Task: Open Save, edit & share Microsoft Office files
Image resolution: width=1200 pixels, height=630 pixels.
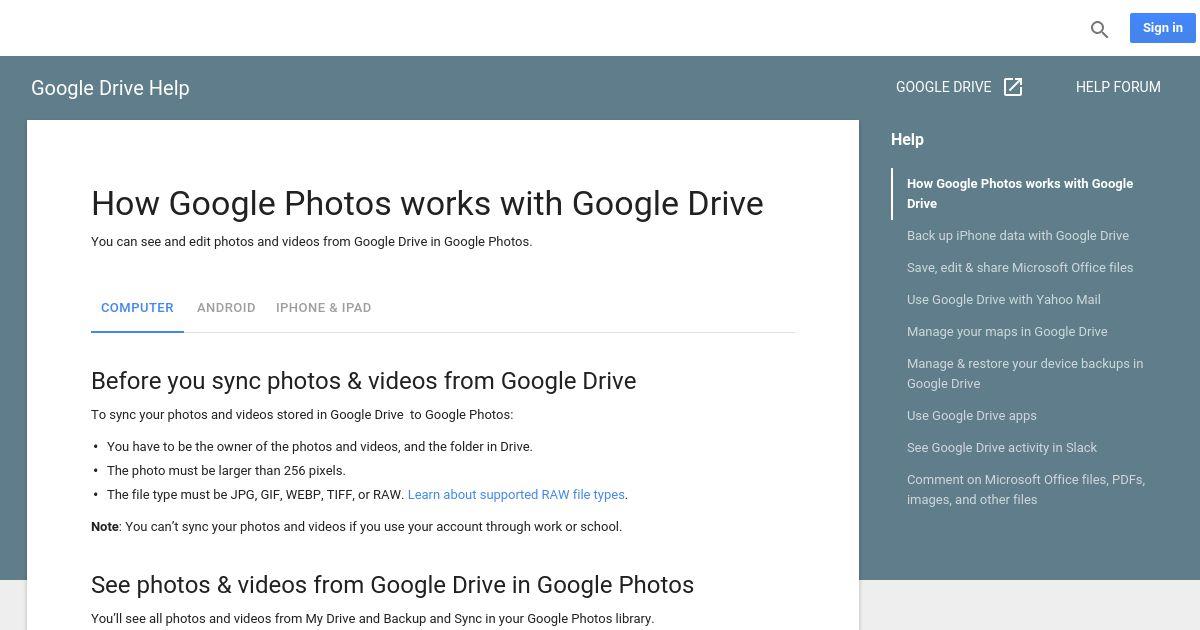Action: pos(1020,268)
